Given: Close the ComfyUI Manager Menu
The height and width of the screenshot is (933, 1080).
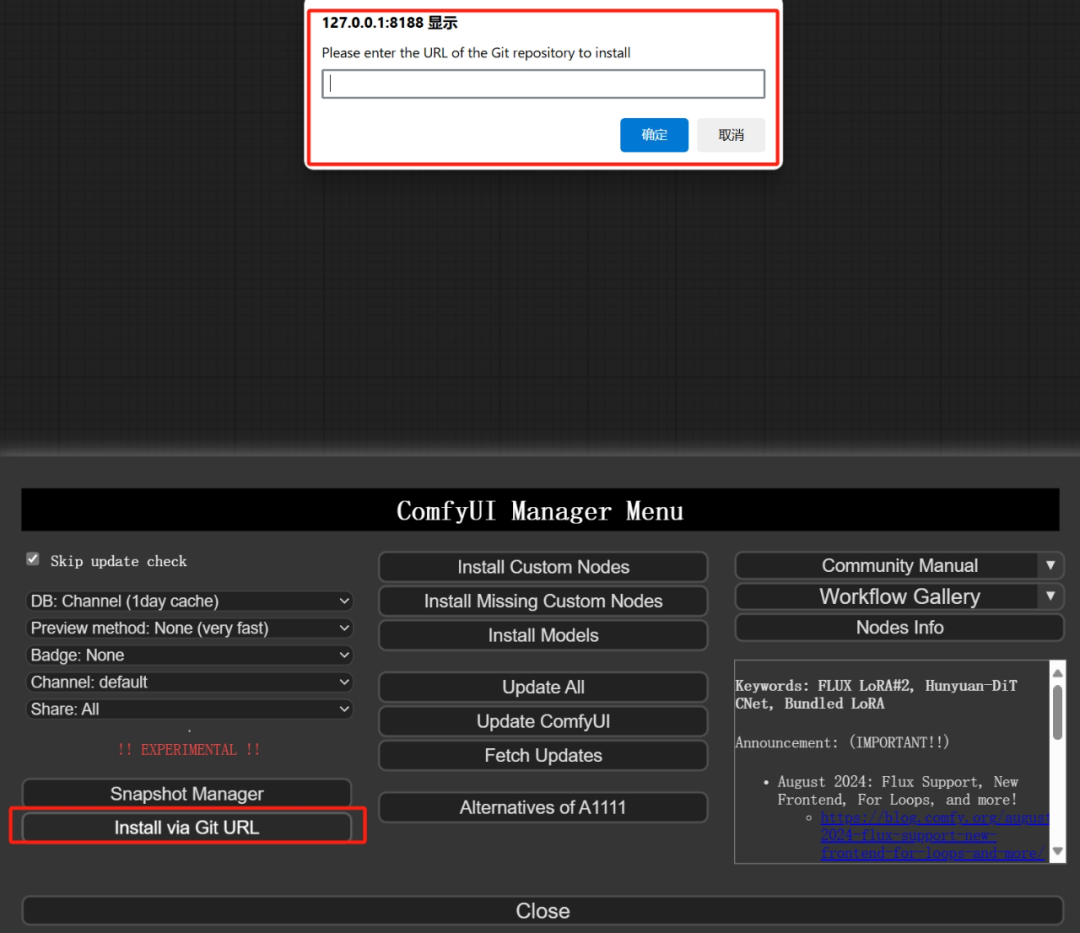Looking at the screenshot, I should point(543,910).
